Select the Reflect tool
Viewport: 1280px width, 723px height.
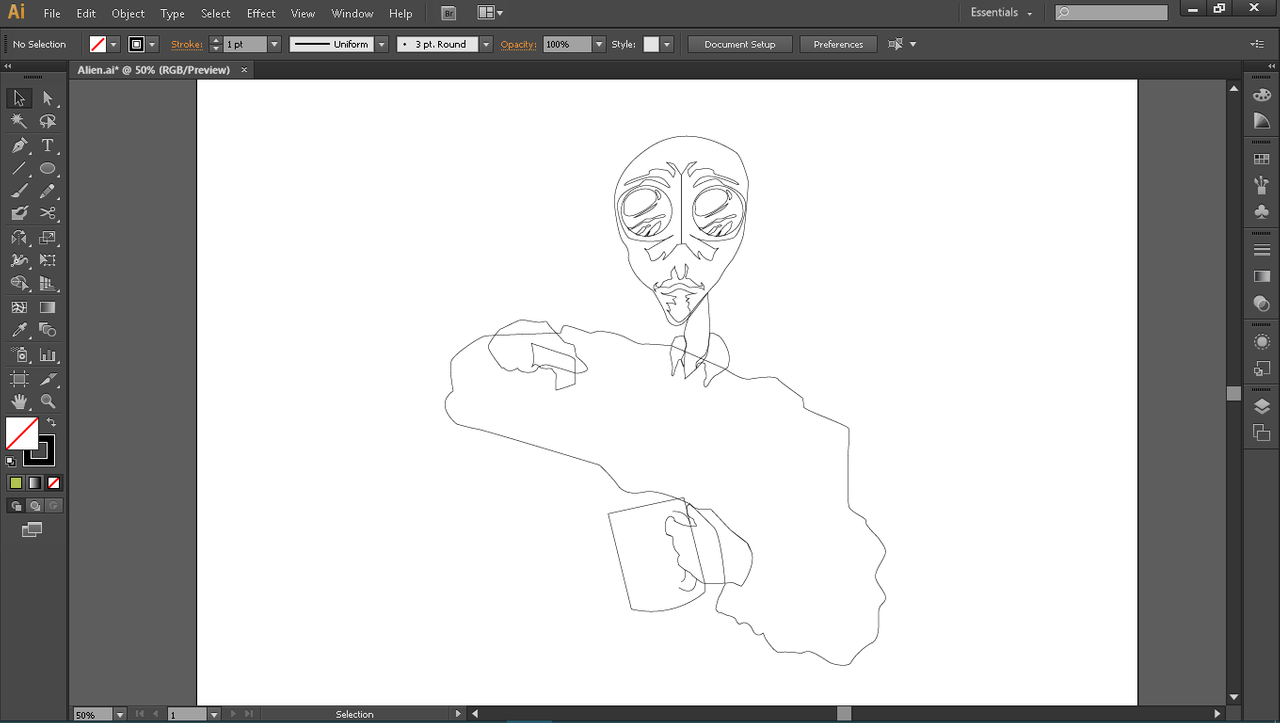click(19, 238)
